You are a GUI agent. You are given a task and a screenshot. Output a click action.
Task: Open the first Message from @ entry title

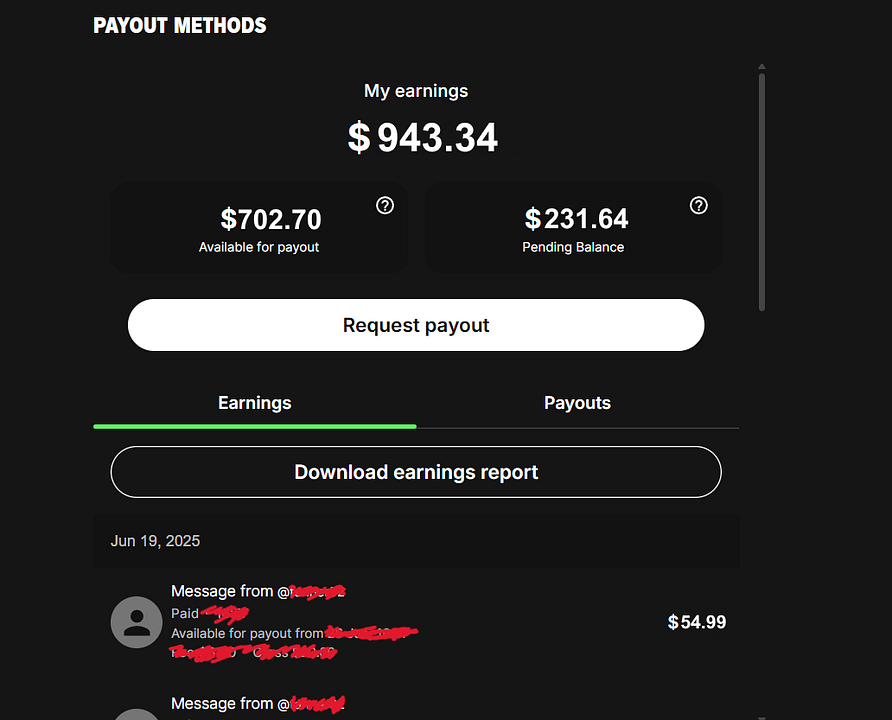pos(258,591)
